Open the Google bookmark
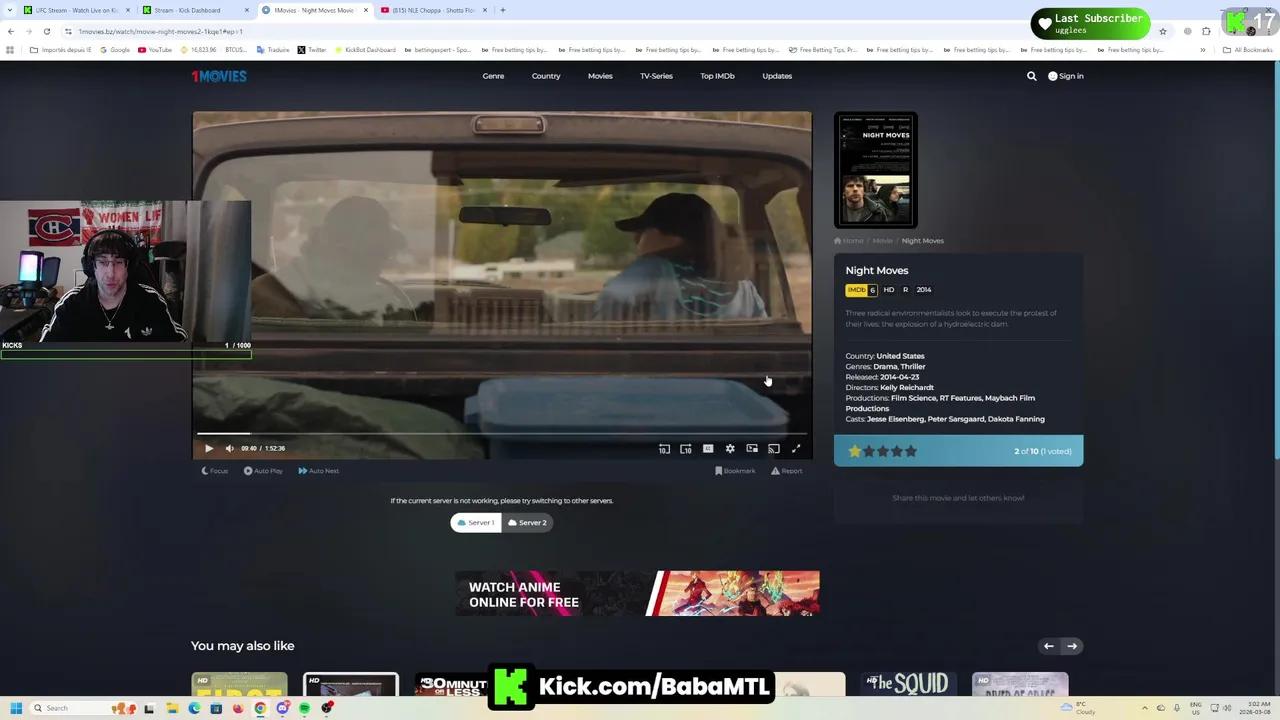 tap(115, 50)
